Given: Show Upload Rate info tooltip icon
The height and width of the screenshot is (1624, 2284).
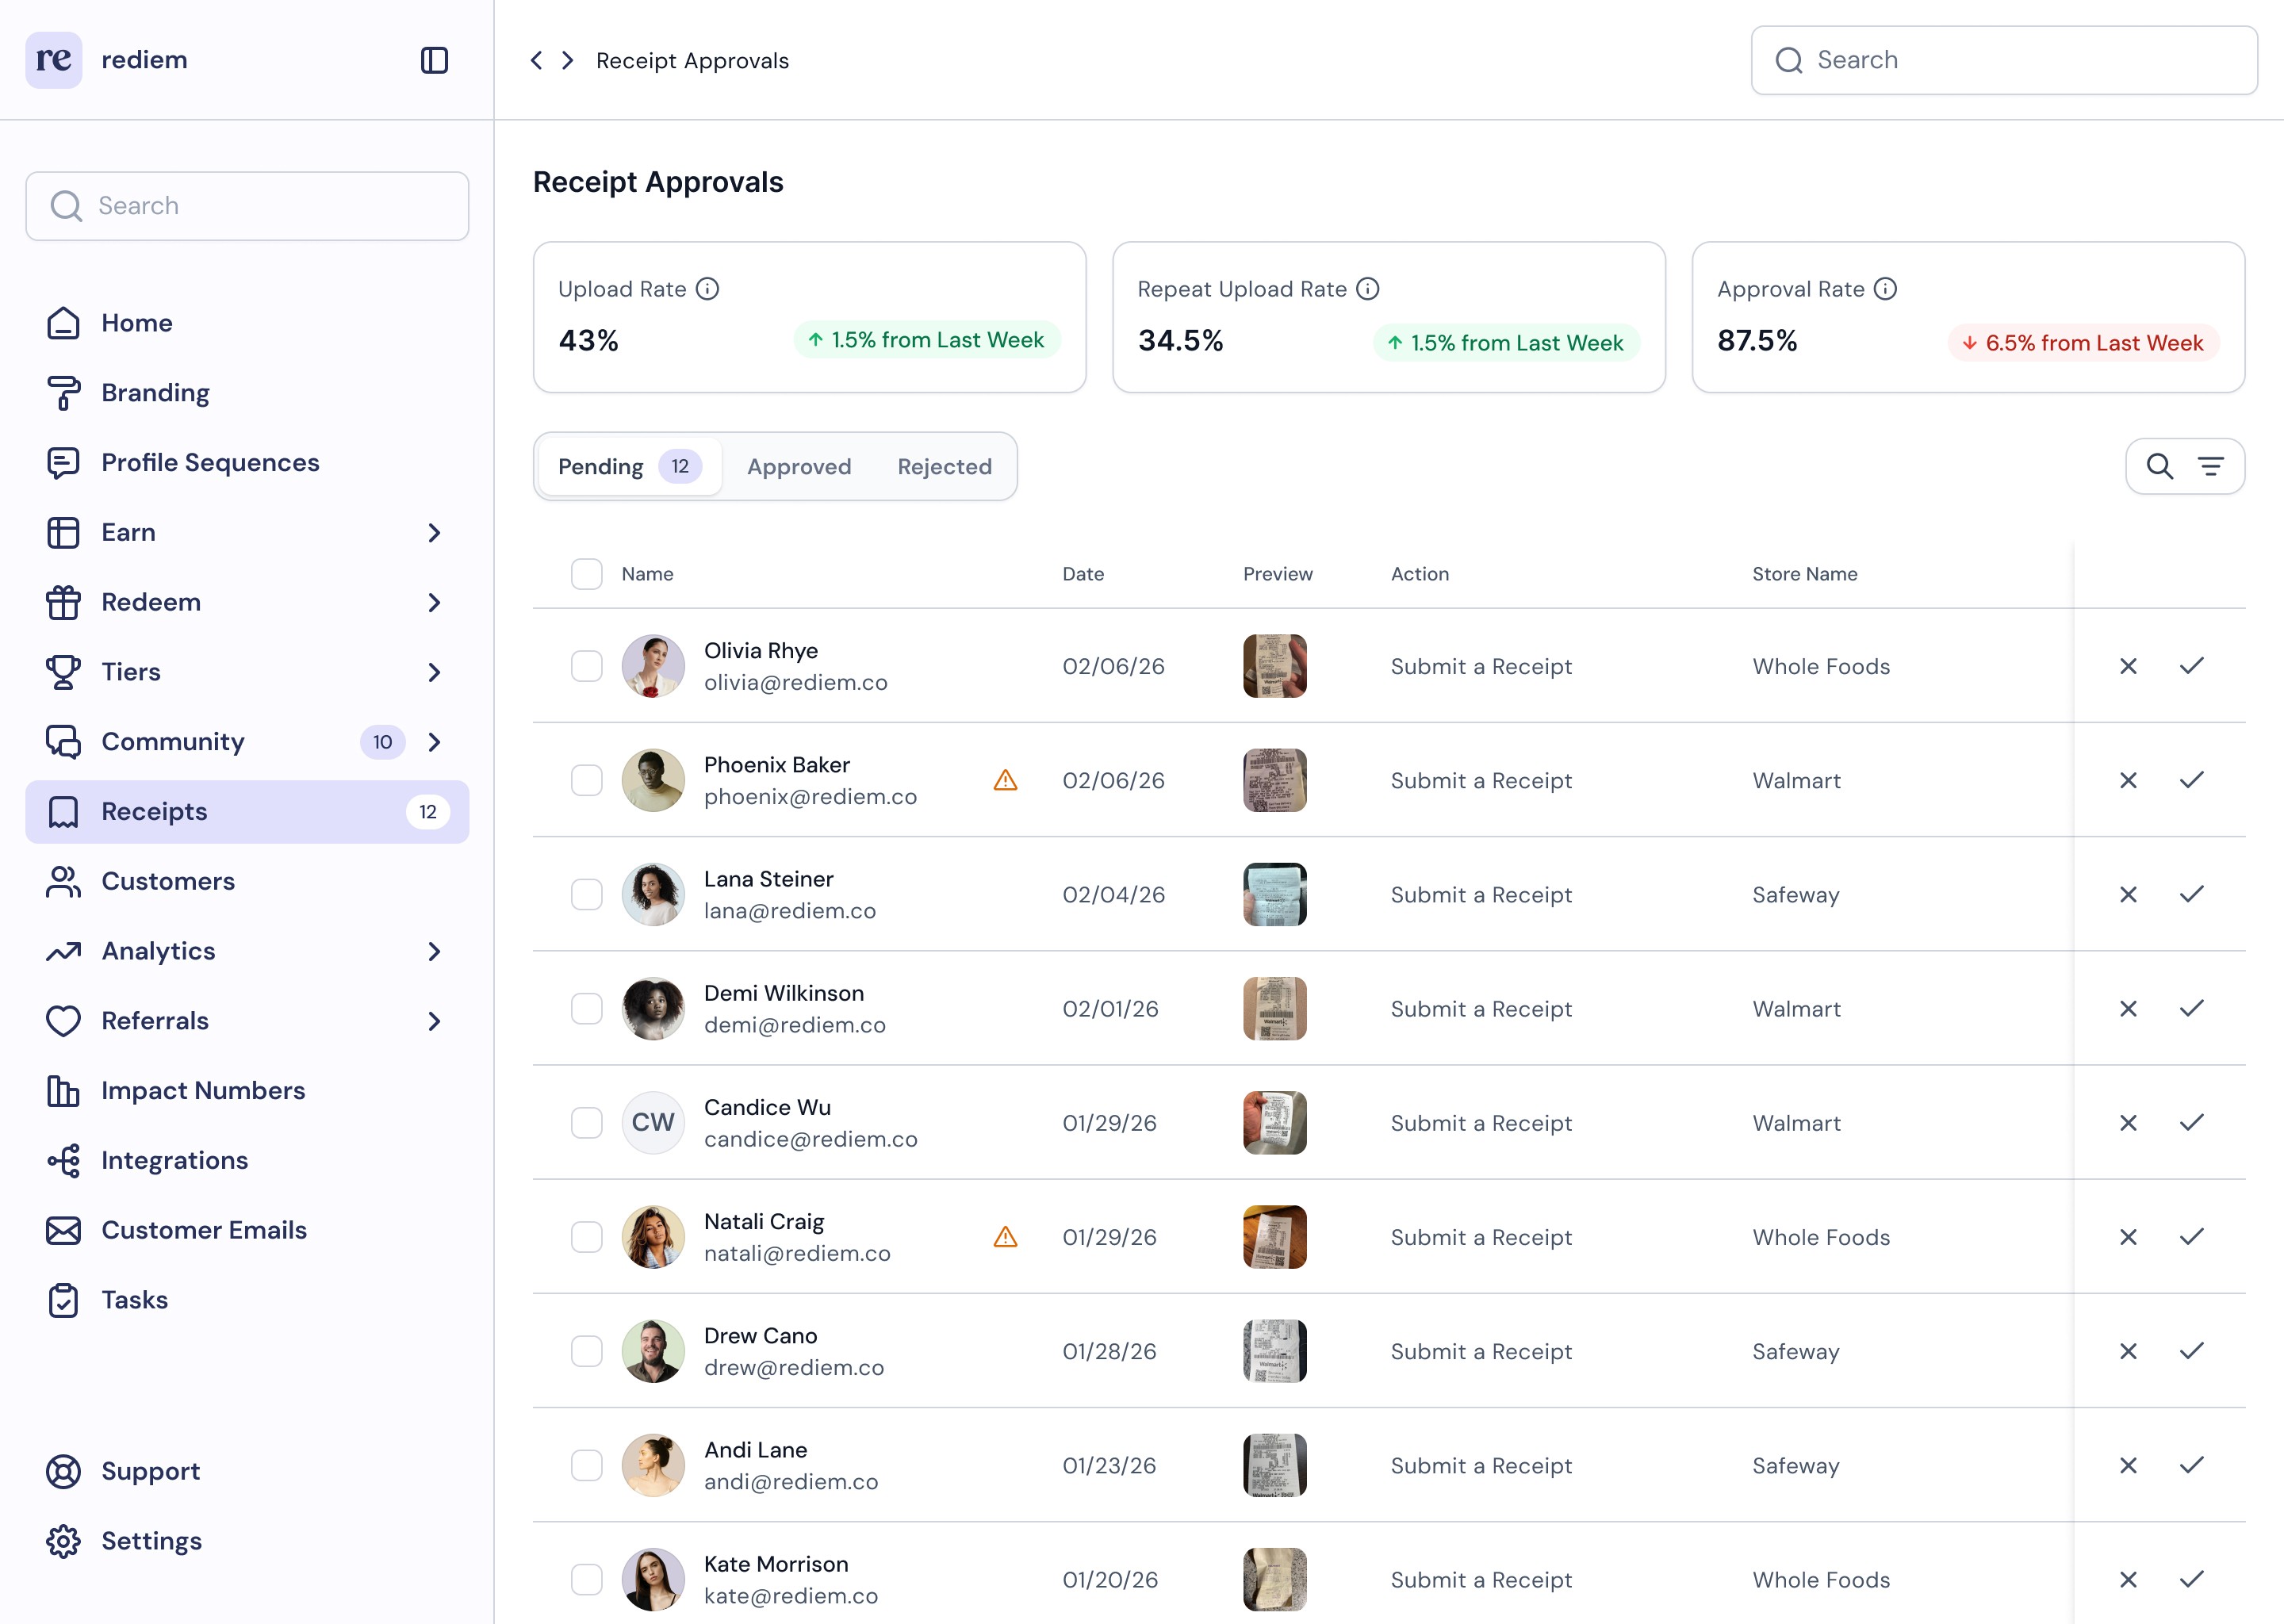Looking at the screenshot, I should tap(707, 289).
